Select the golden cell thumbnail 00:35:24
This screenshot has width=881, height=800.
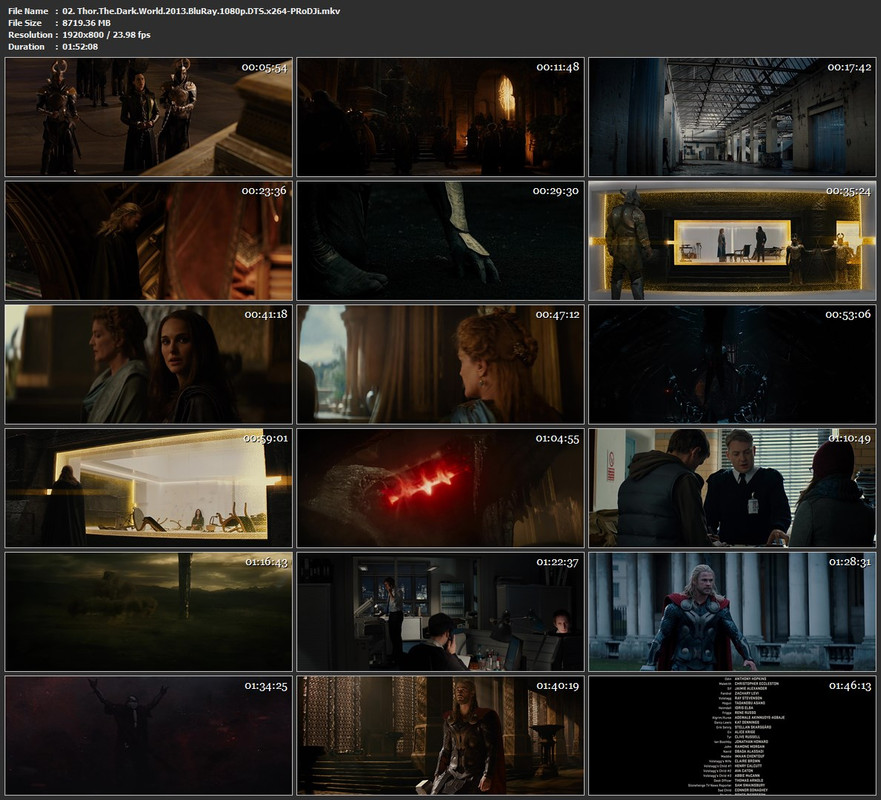[x=732, y=240]
